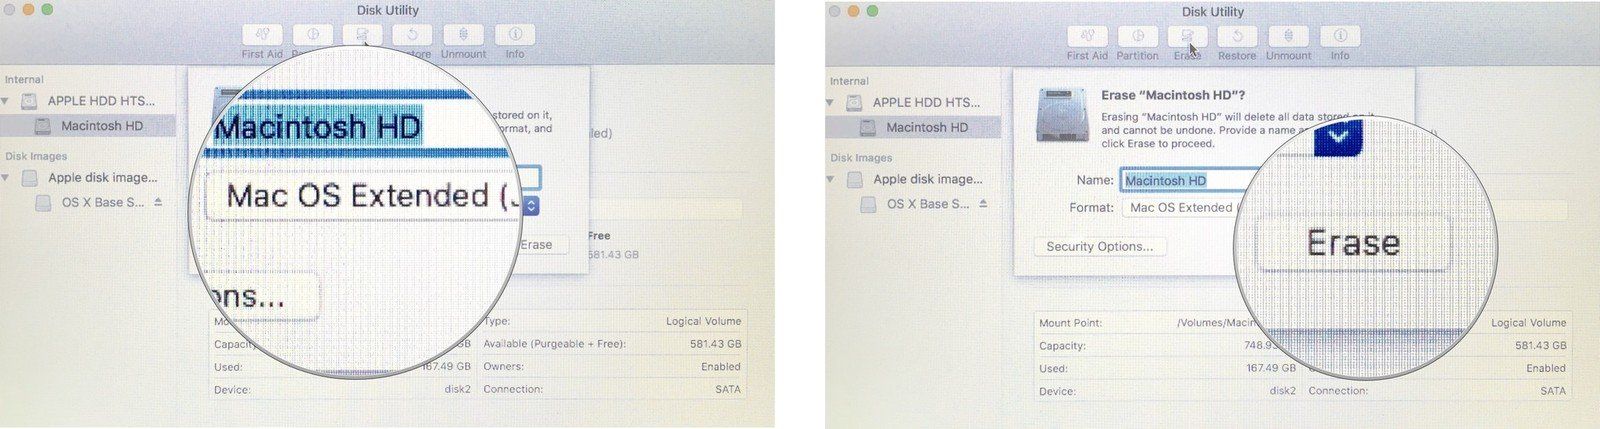This screenshot has width=1600, height=429.
Task: Open the magnified Mac OS Extended (J format dropdown
Action: point(365,195)
